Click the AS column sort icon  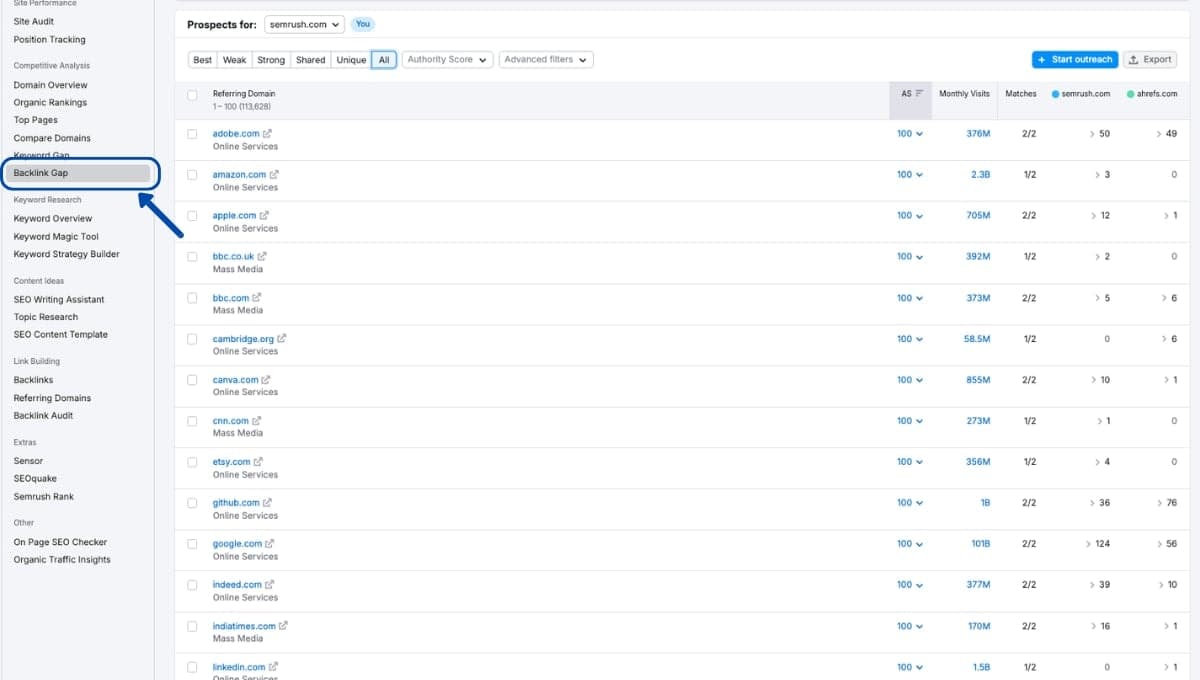[x=920, y=94]
